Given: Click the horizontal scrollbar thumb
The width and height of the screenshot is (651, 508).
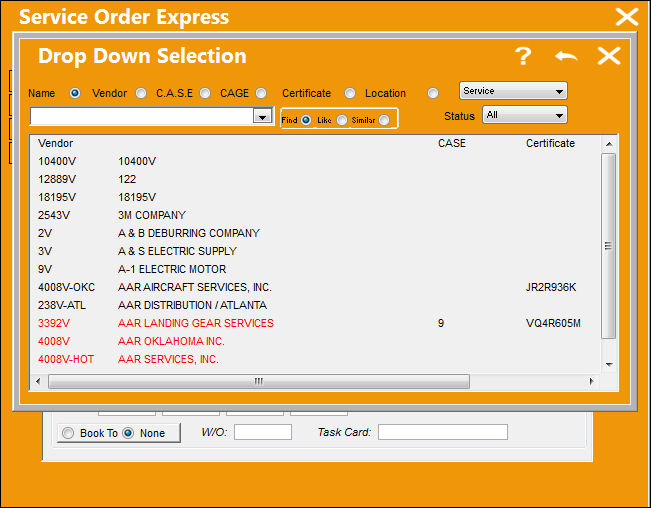Looking at the screenshot, I should [x=259, y=381].
